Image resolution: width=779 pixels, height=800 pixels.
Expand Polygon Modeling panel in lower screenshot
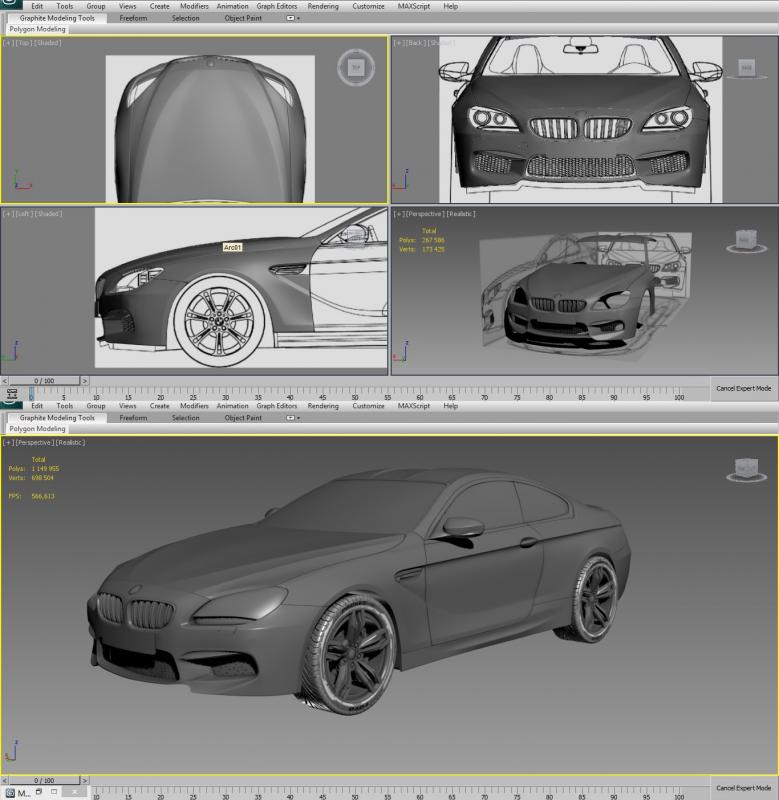[x=37, y=429]
